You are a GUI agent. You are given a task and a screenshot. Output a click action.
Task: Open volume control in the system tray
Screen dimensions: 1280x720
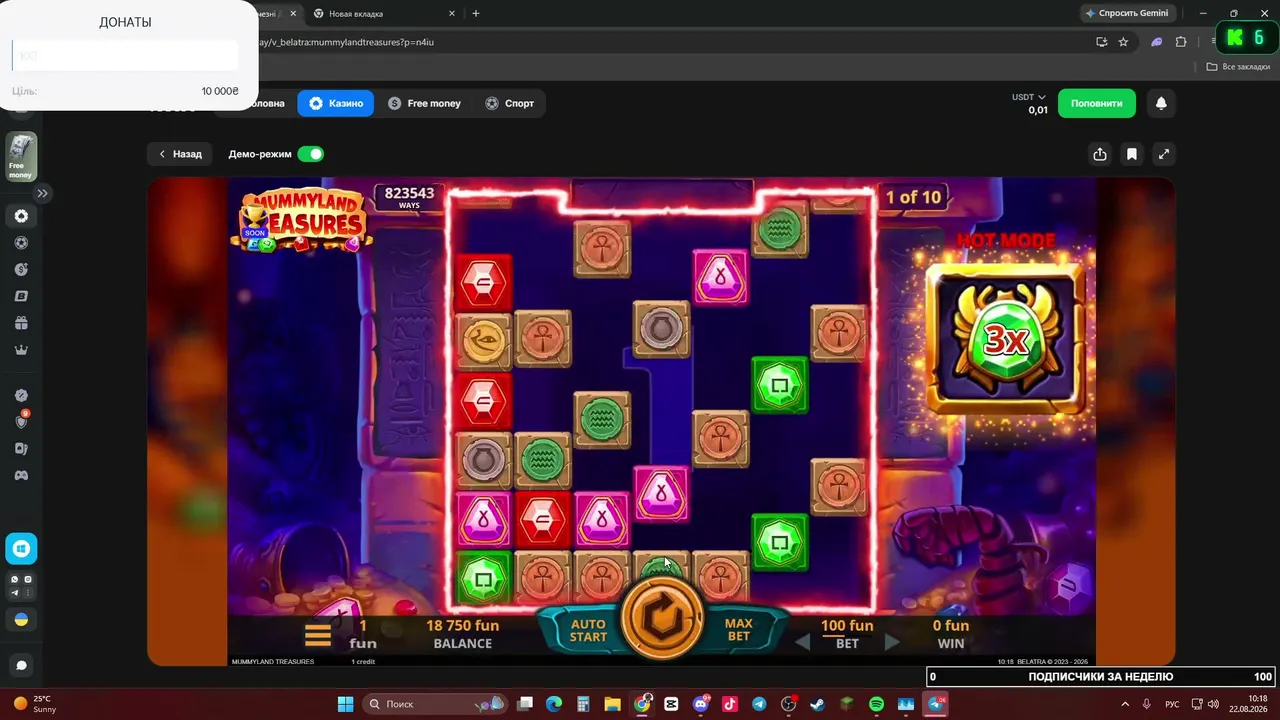point(1213,704)
